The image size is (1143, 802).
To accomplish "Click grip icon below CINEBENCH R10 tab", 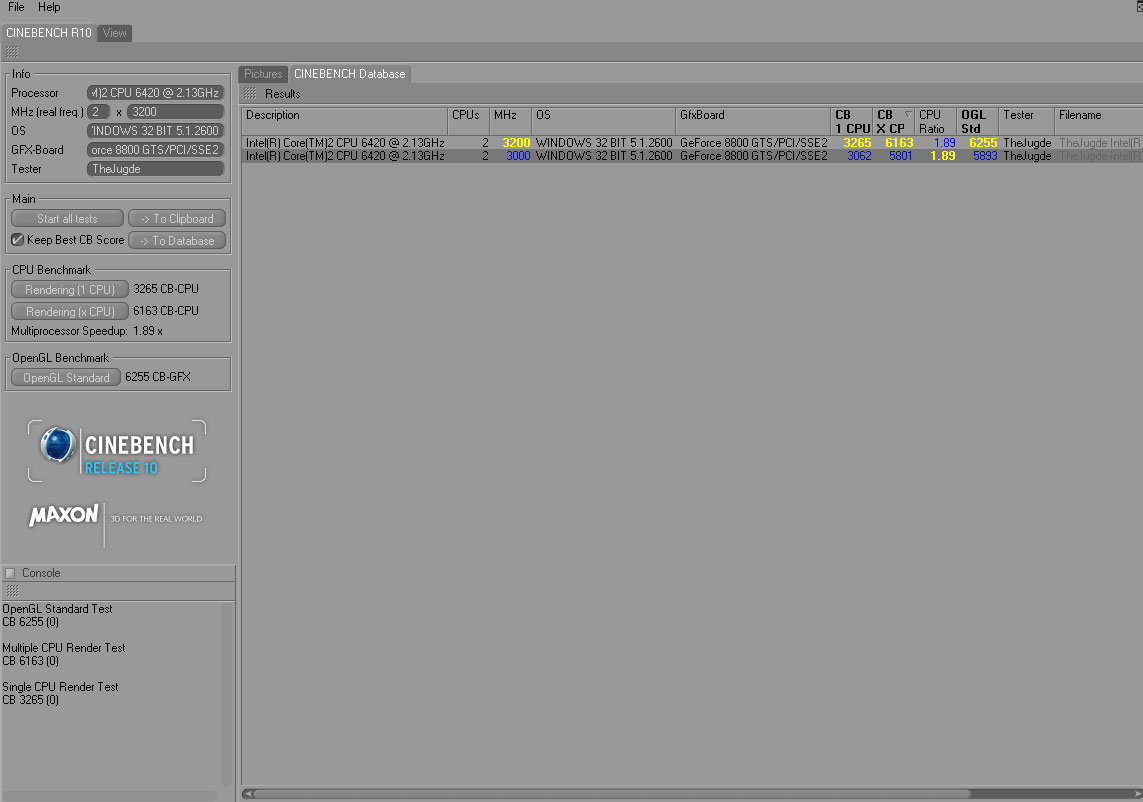I will tap(12, 52).
